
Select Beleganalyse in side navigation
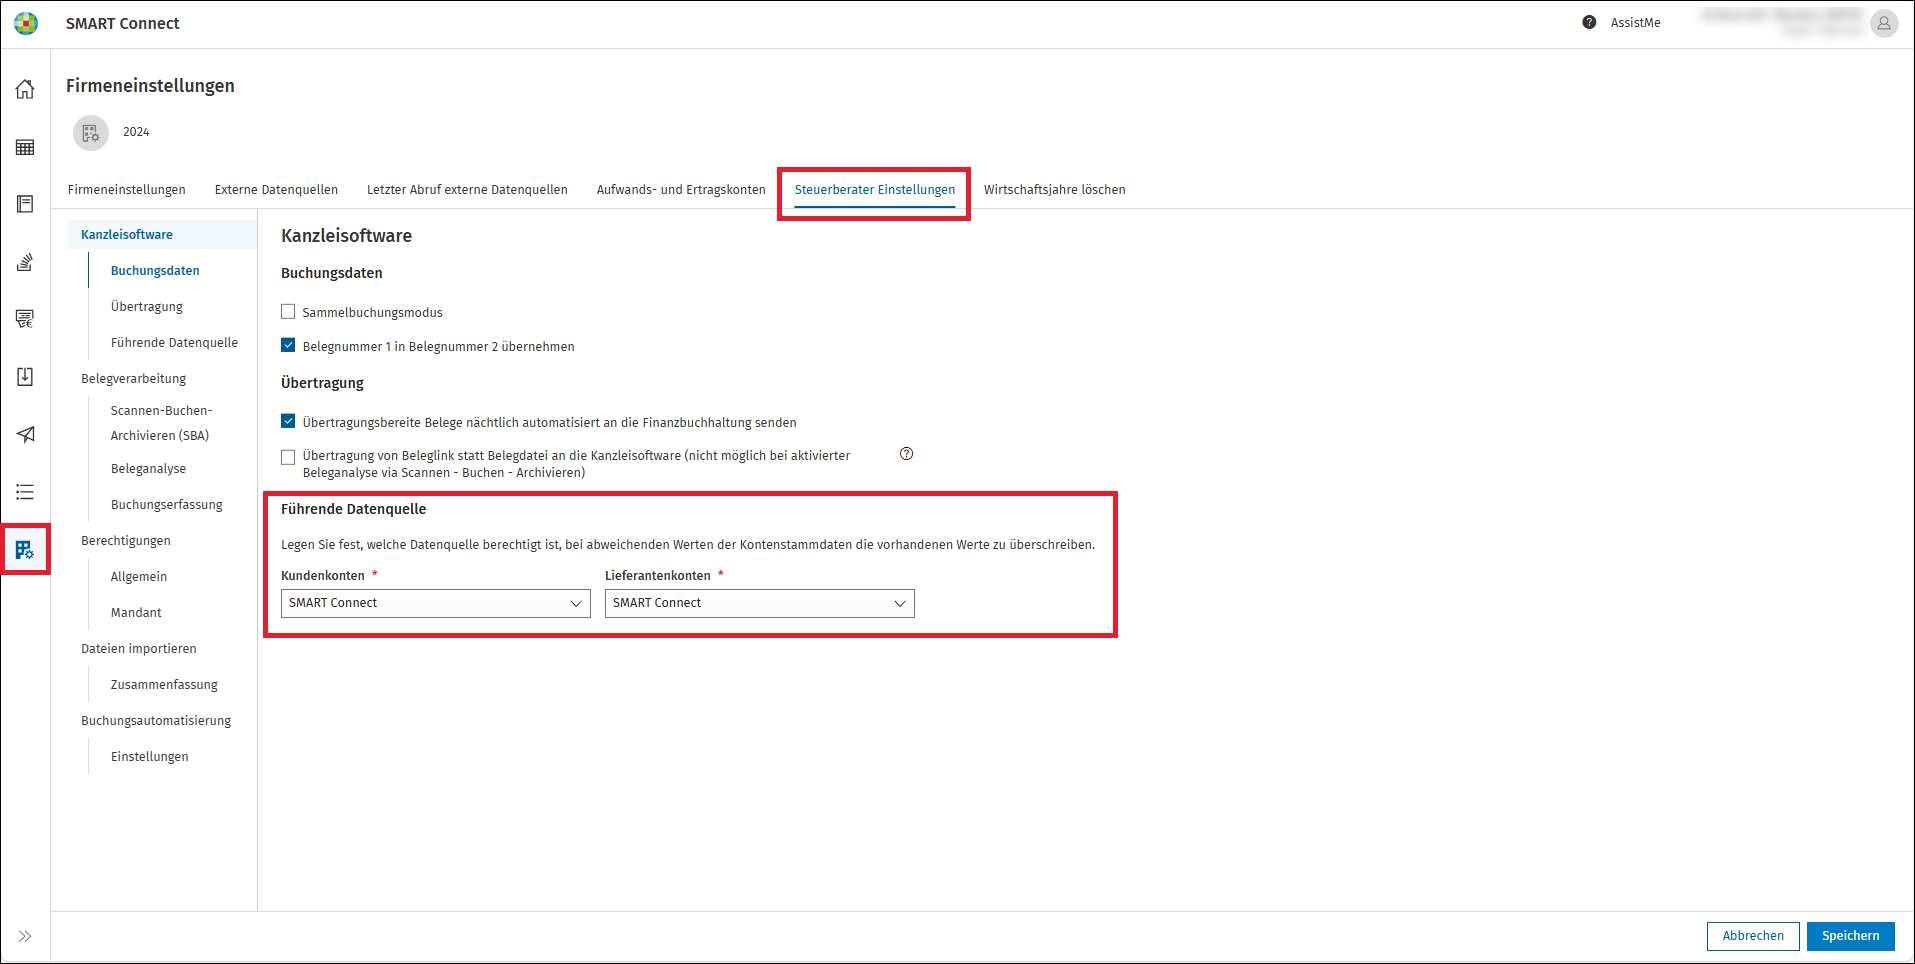point(148,469)
